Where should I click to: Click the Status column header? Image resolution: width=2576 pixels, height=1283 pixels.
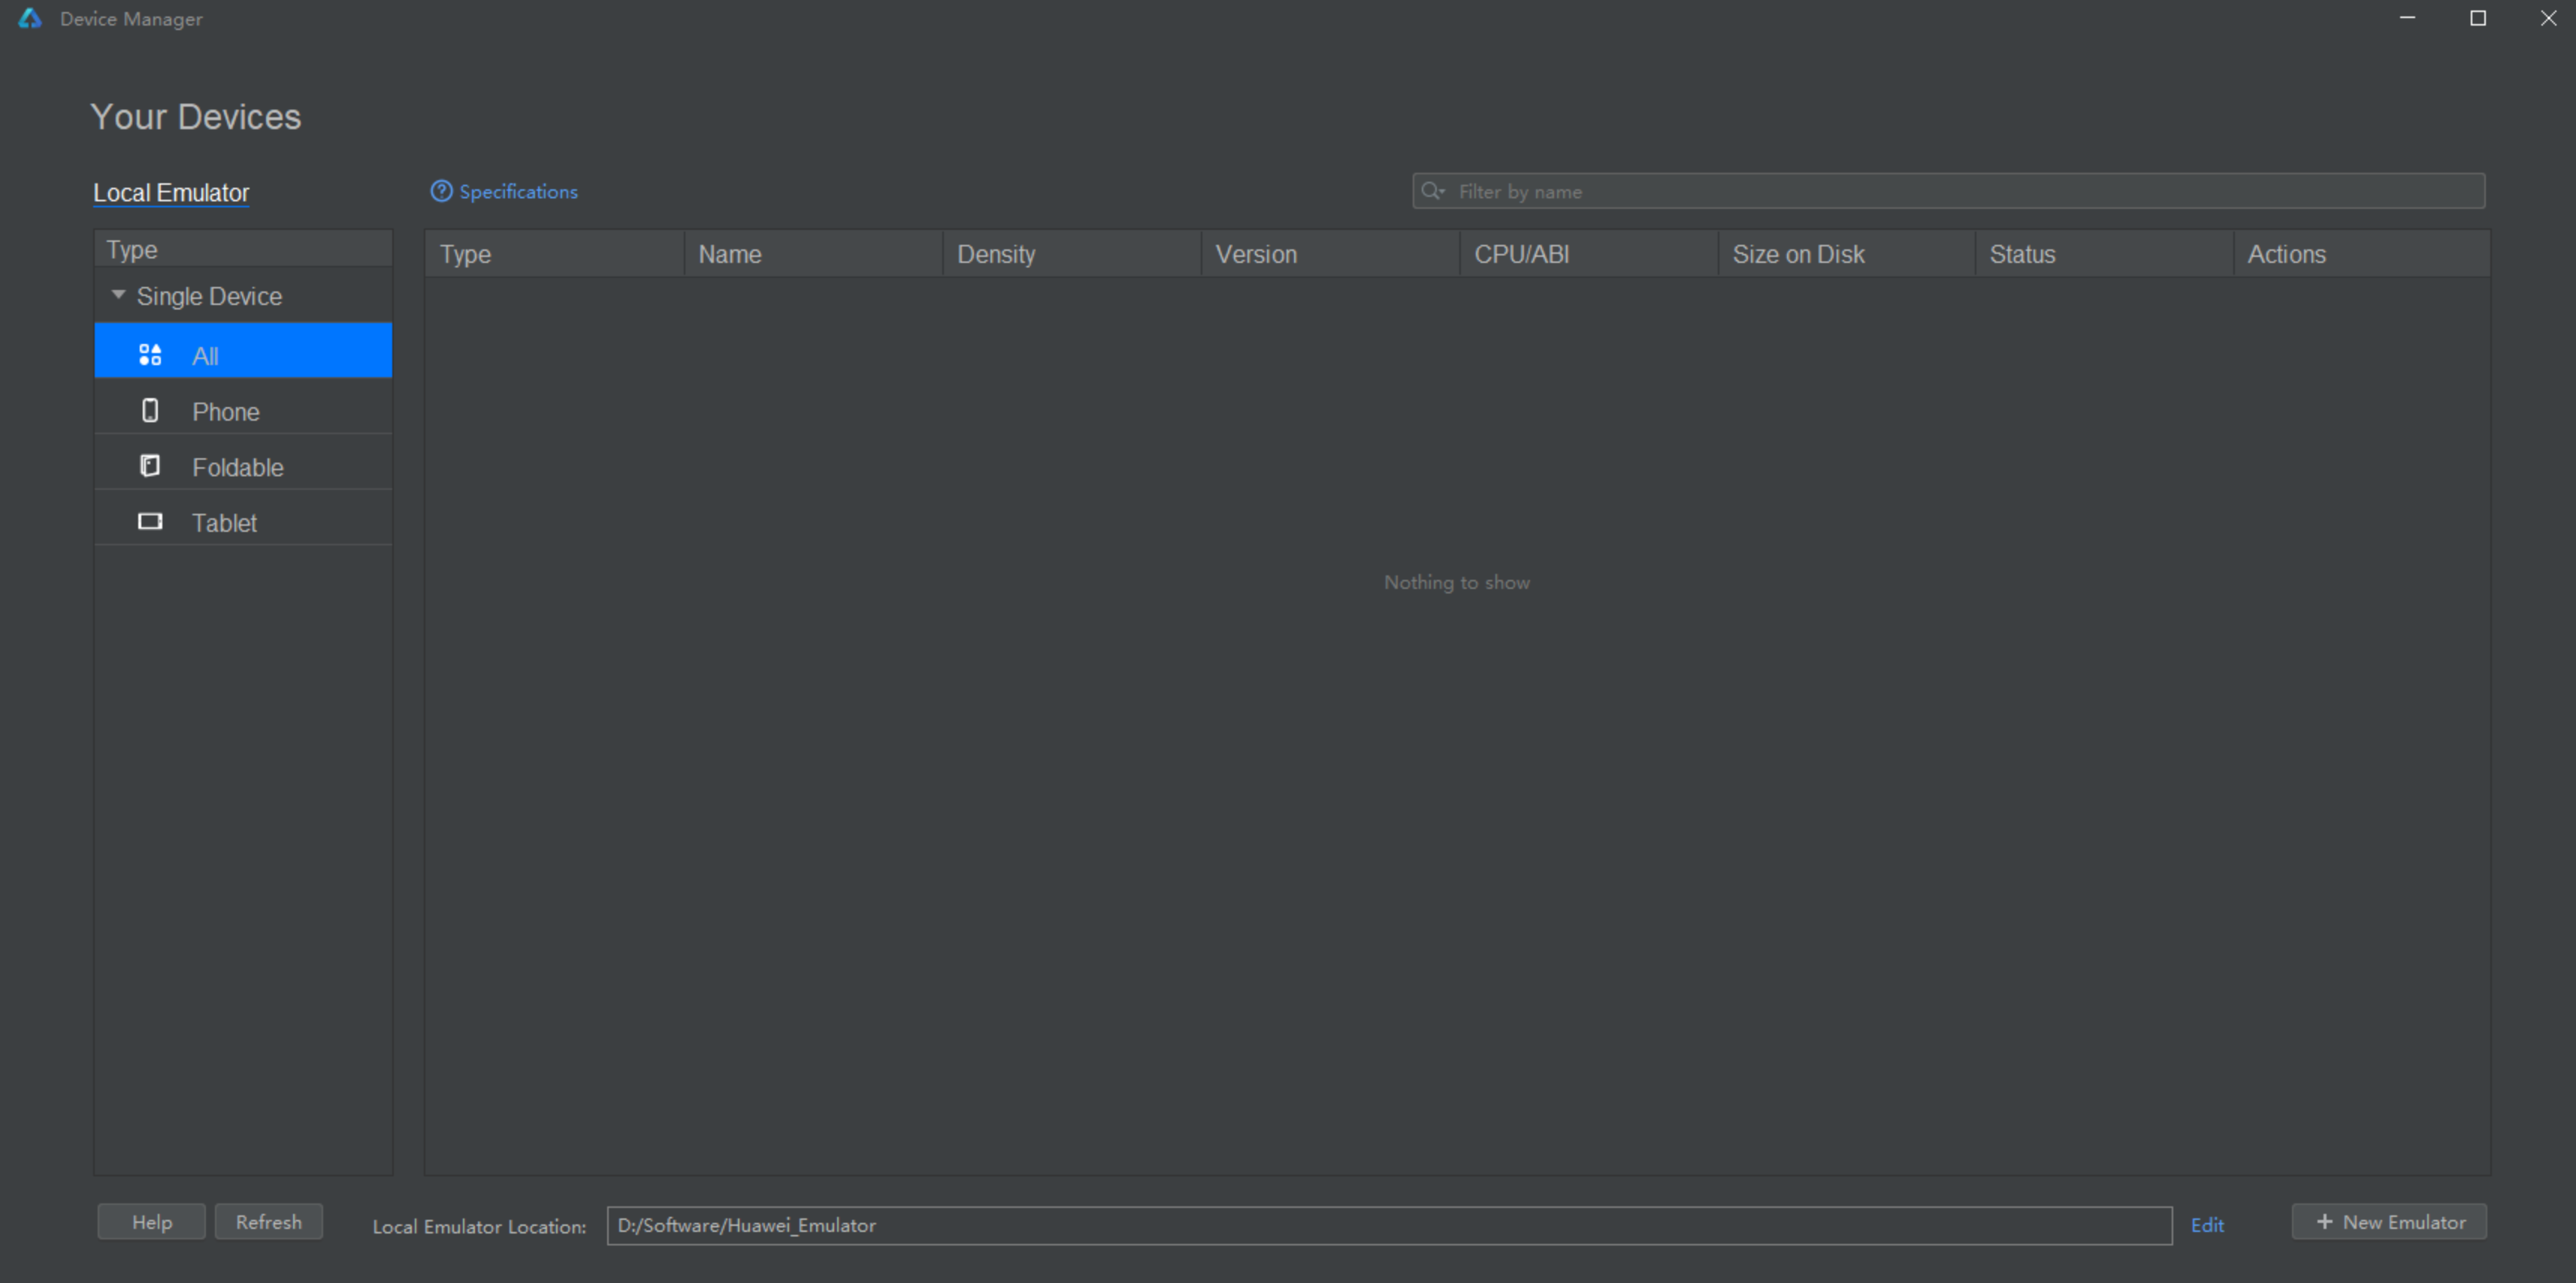[x=2022, y=254]
